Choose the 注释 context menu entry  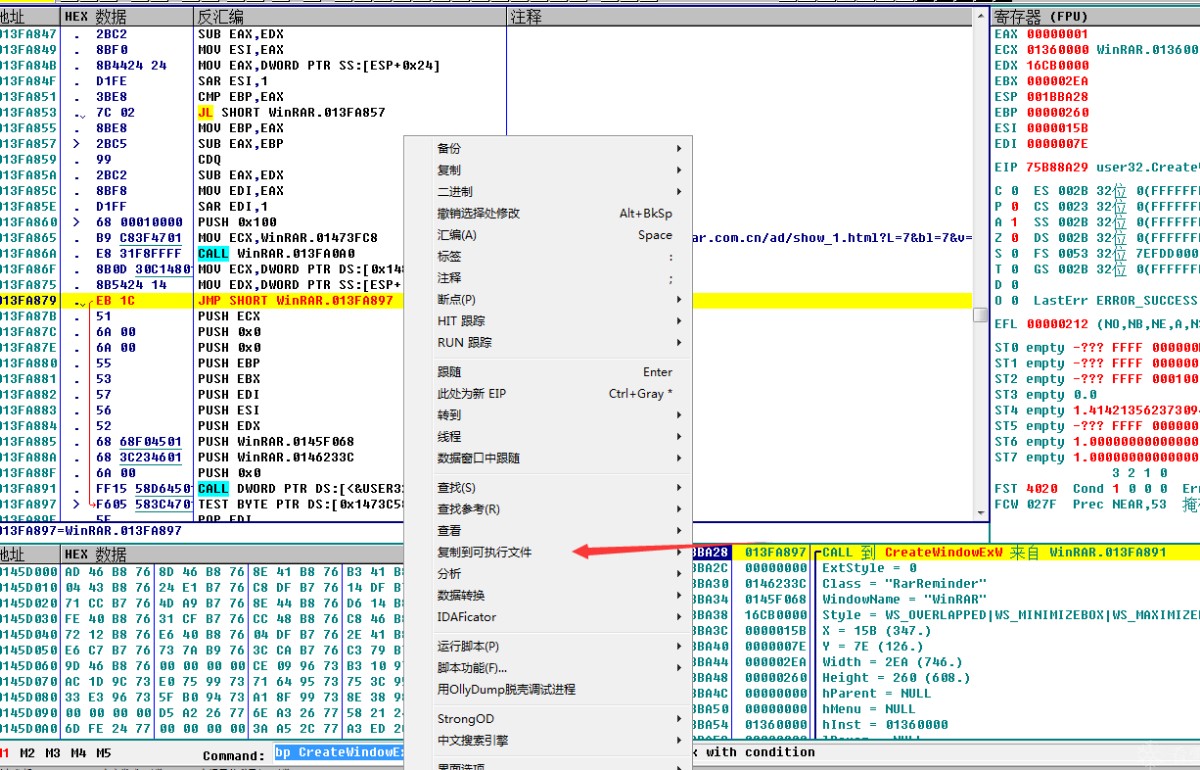pyautogui.click(x=548, y=278)
